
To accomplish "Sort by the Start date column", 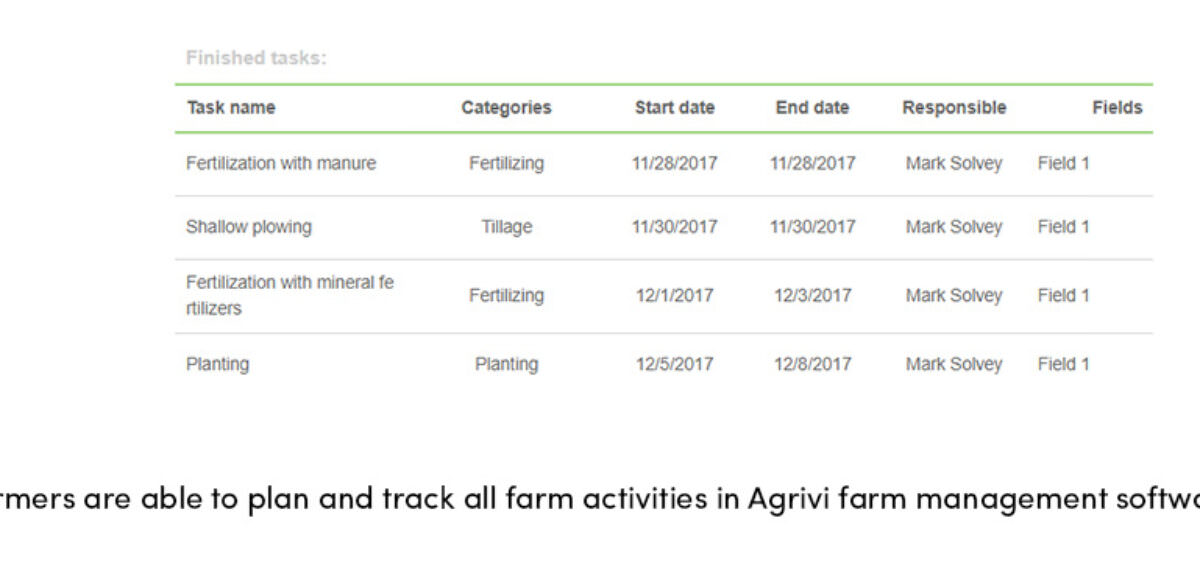I will (674, 108).
